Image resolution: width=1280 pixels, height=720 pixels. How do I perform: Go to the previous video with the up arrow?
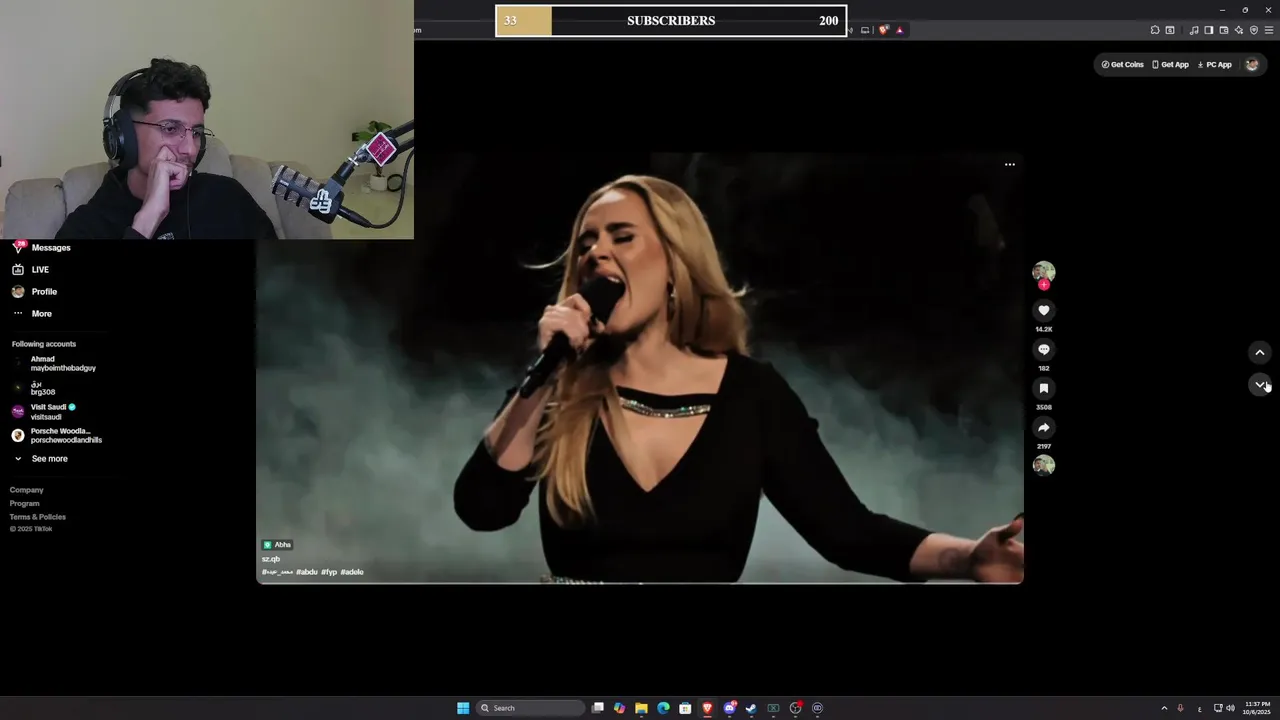pyautogui.click(x=1260, y=352)
